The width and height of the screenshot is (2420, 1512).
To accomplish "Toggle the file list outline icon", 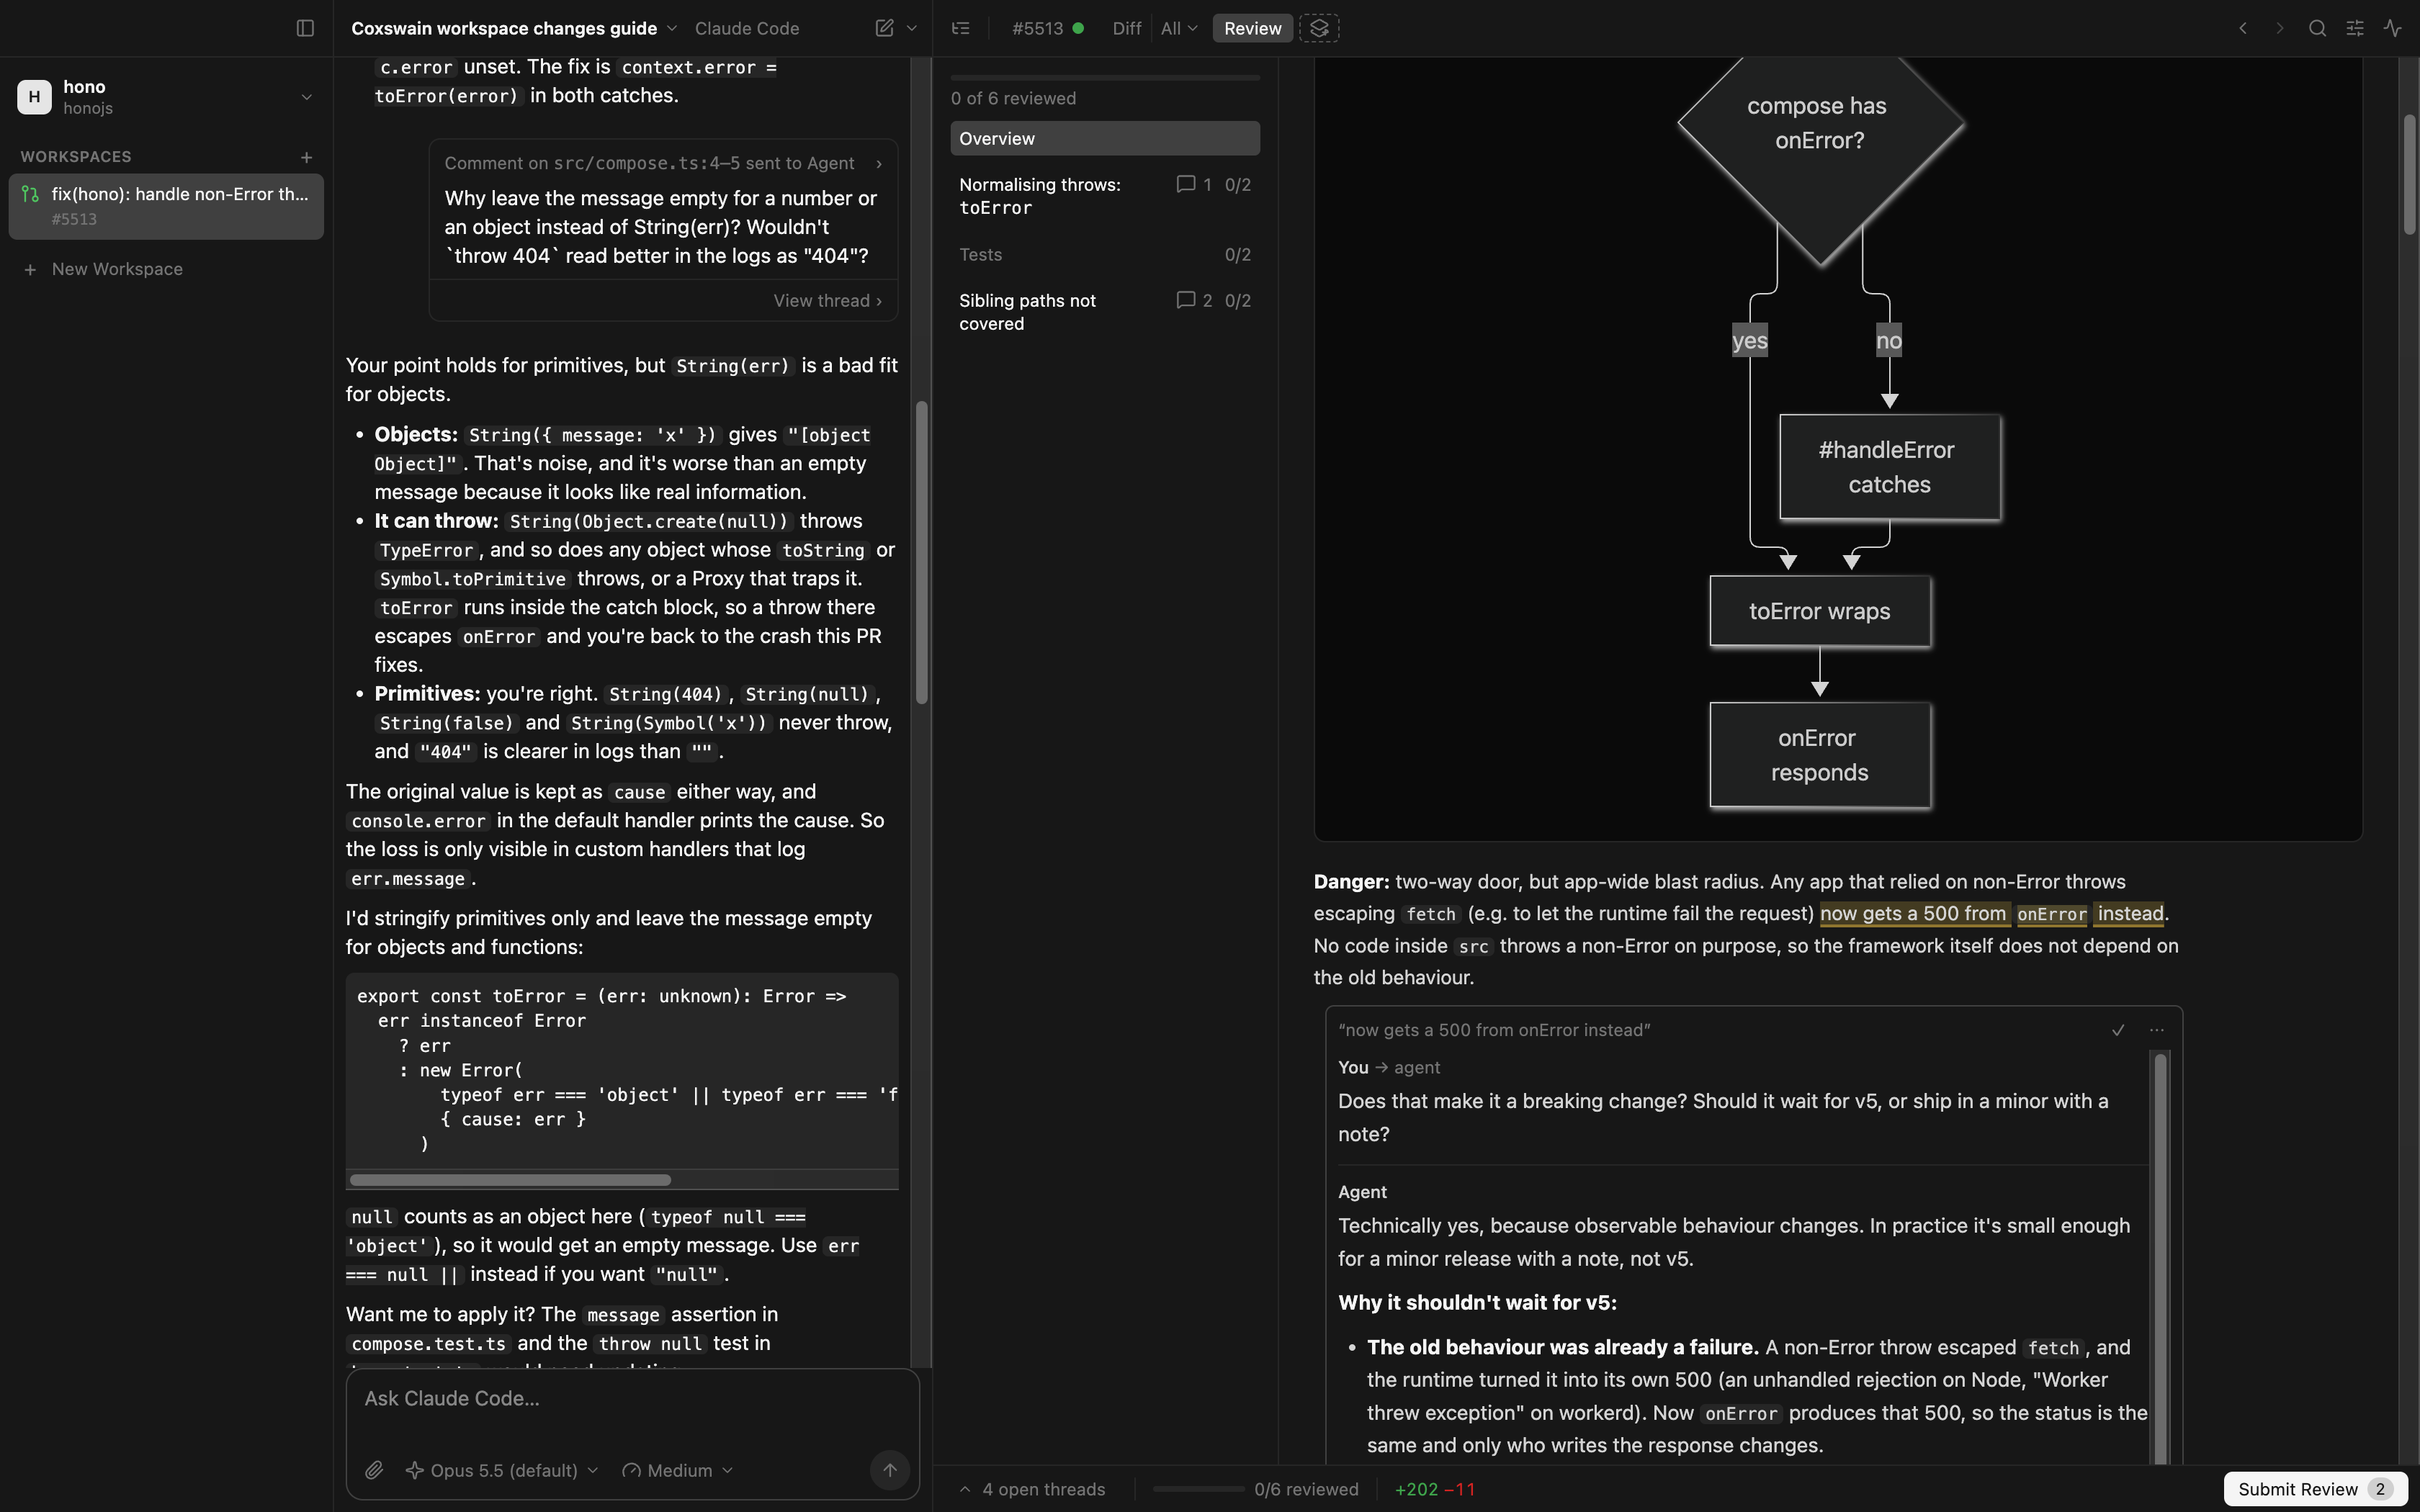I will coord(961,28).
